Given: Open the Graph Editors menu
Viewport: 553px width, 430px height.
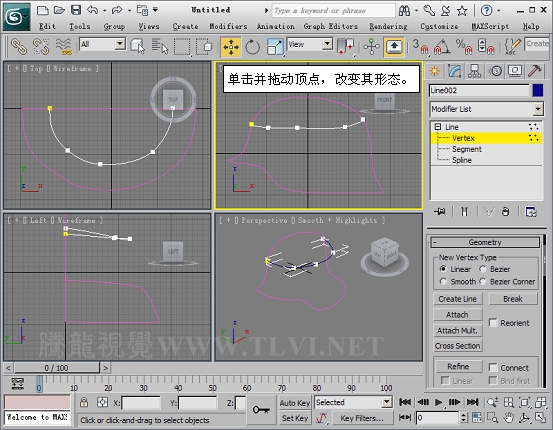Looking at the screenshot, I should (330, 26).
